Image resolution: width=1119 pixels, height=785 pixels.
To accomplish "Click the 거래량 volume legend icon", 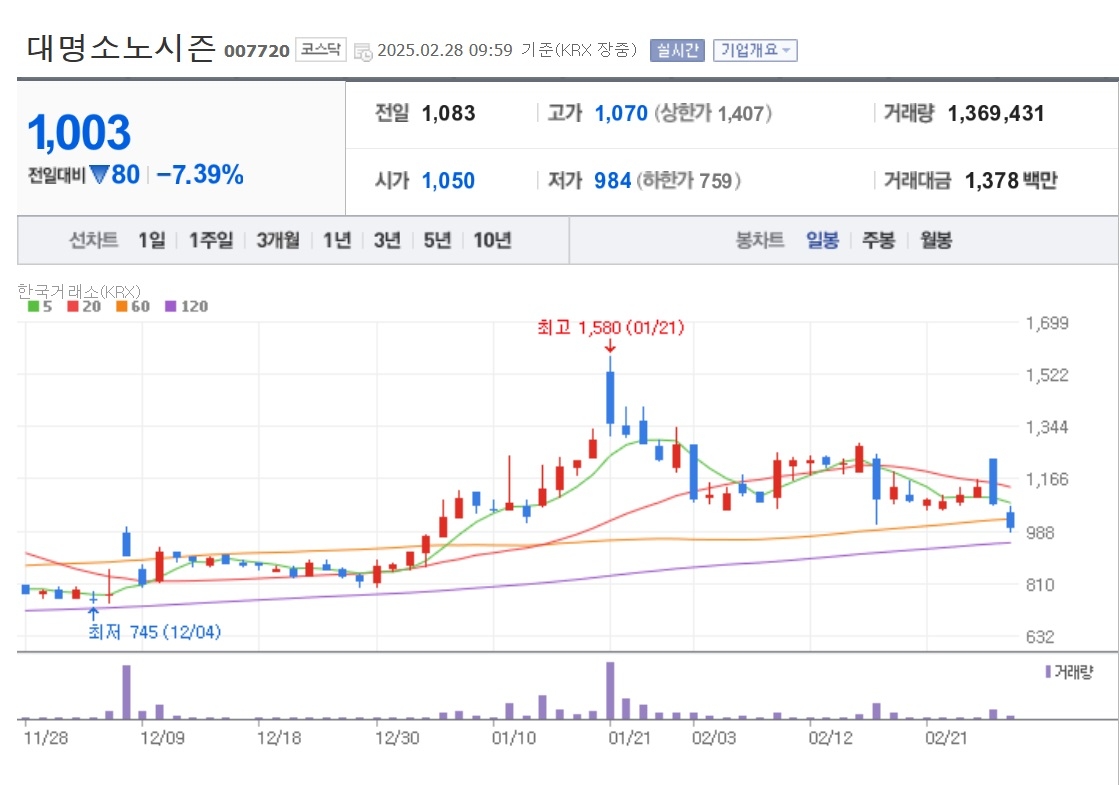I will coord(1048,672).
